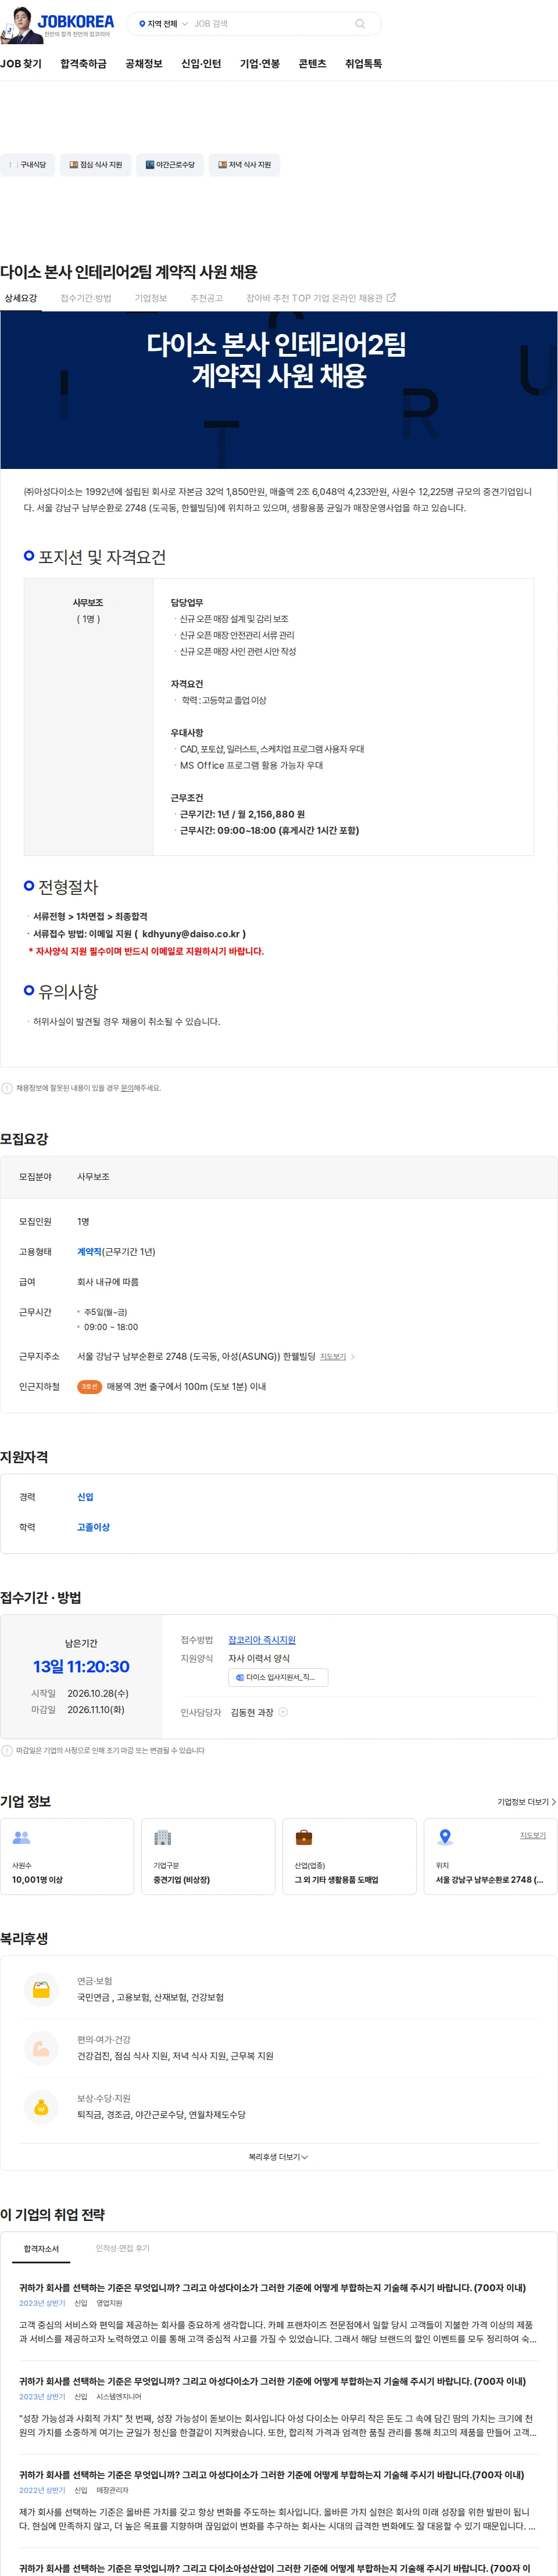Open the 합격축하금 menu

point(83,64)
